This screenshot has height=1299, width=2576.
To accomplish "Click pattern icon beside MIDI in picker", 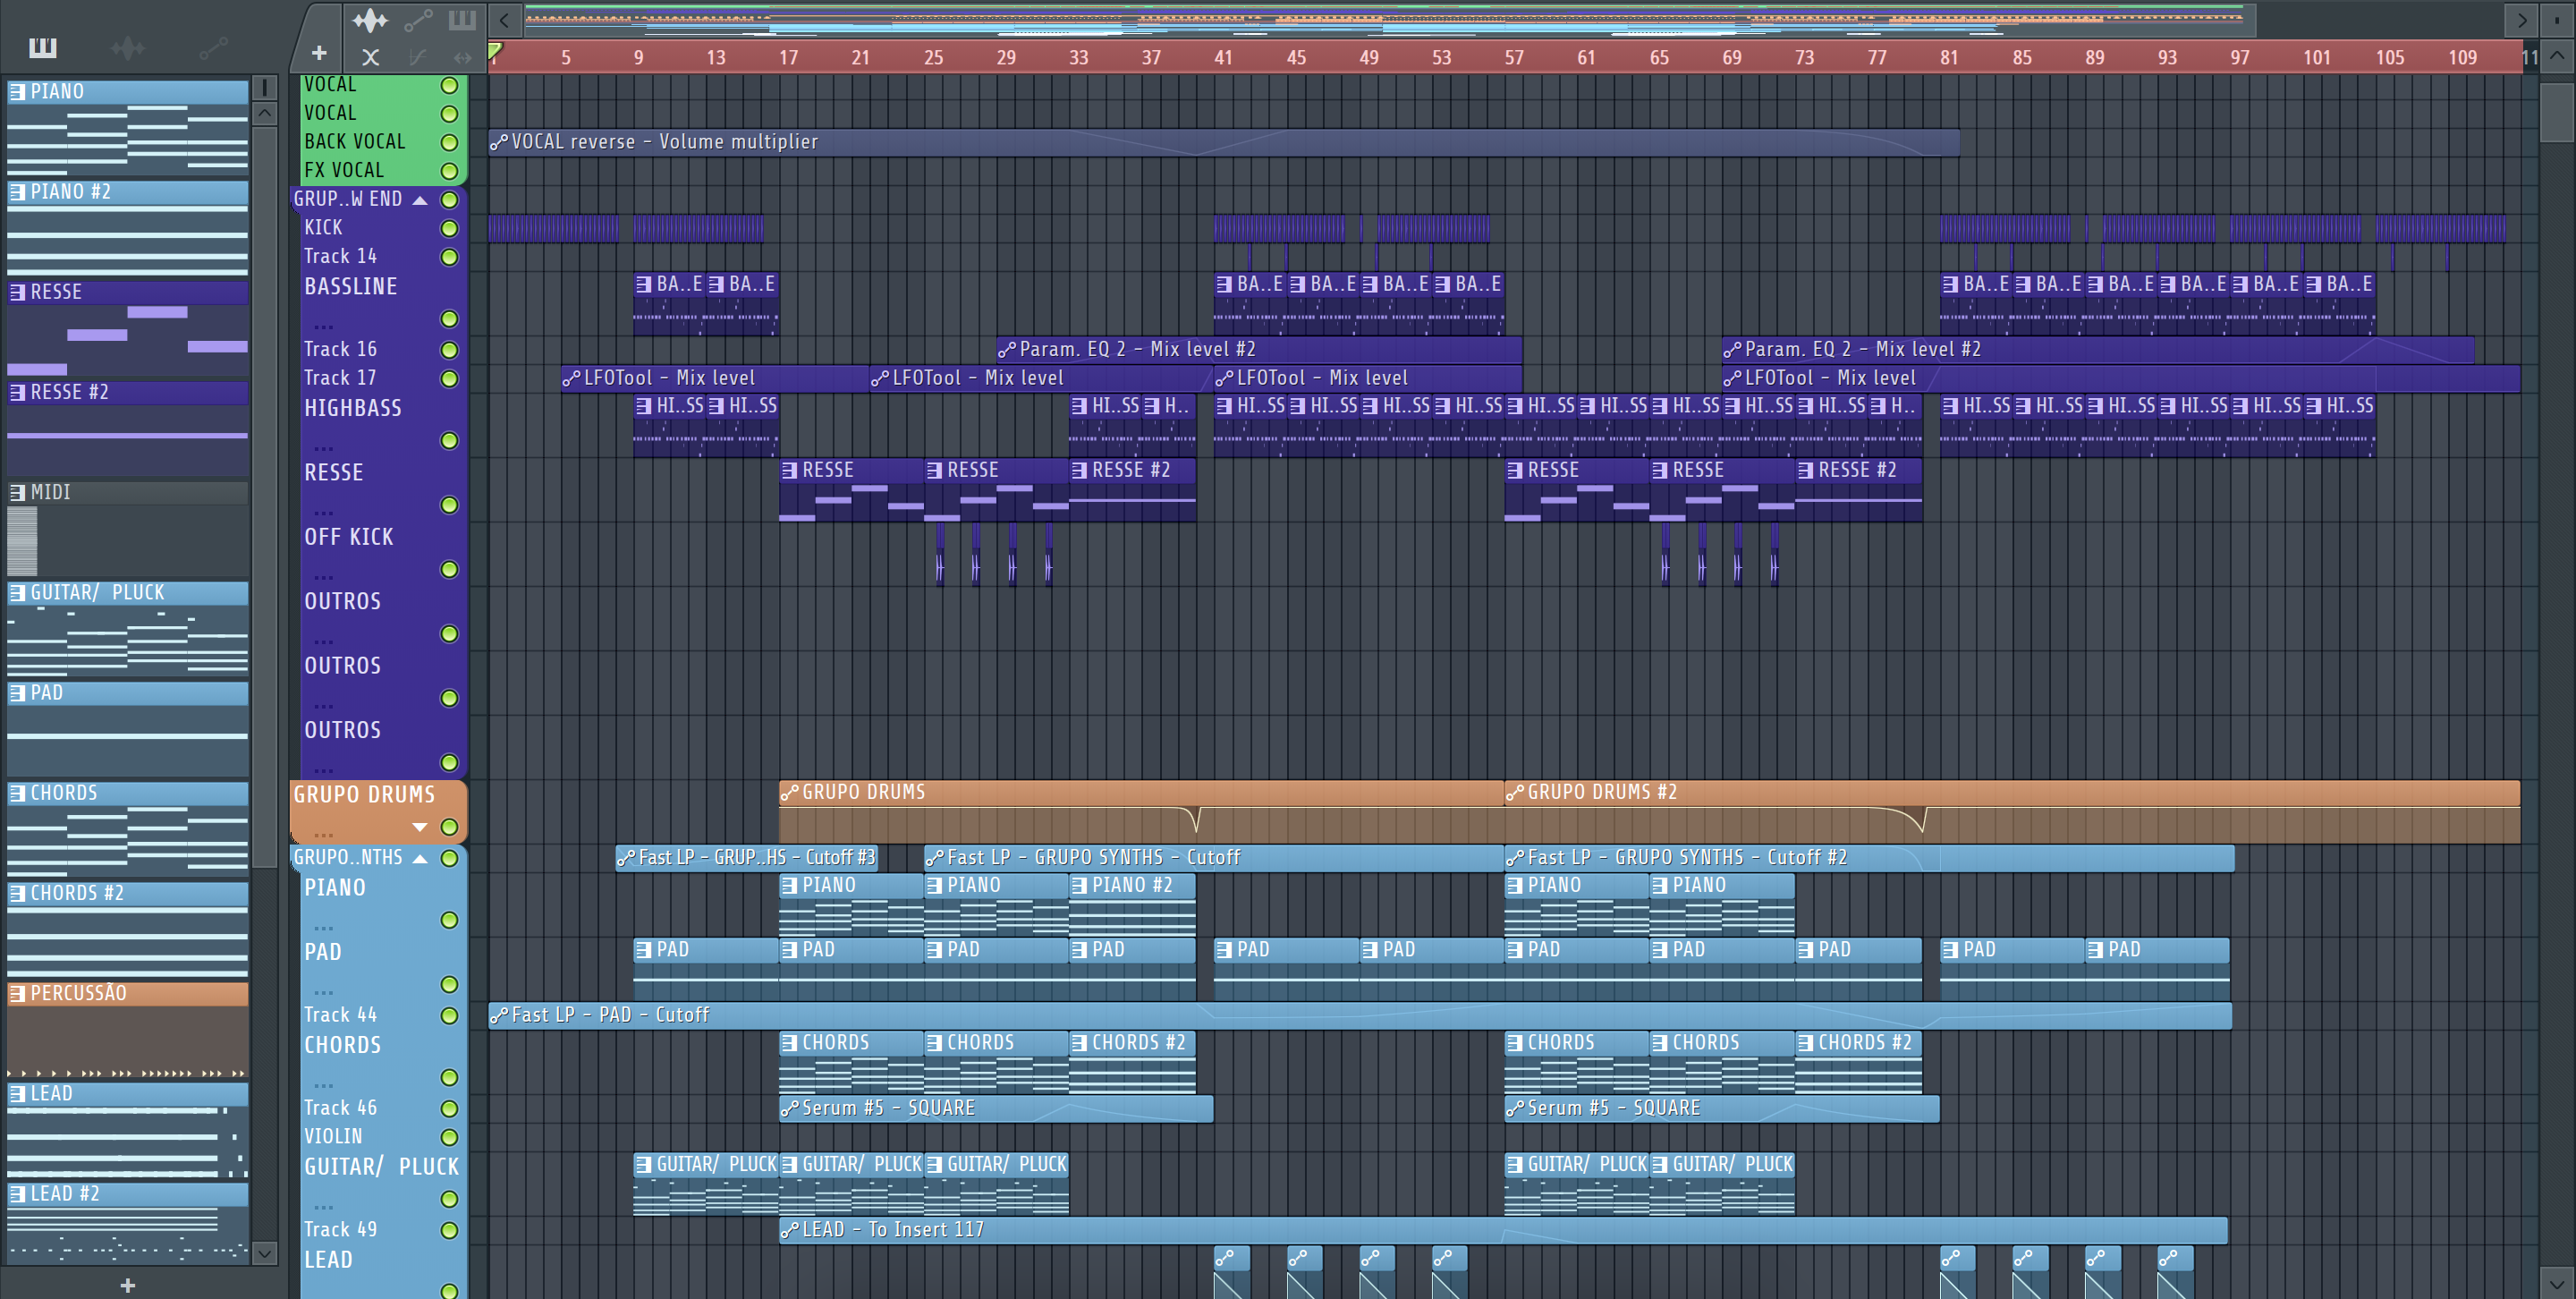I will tap(17, 492).
